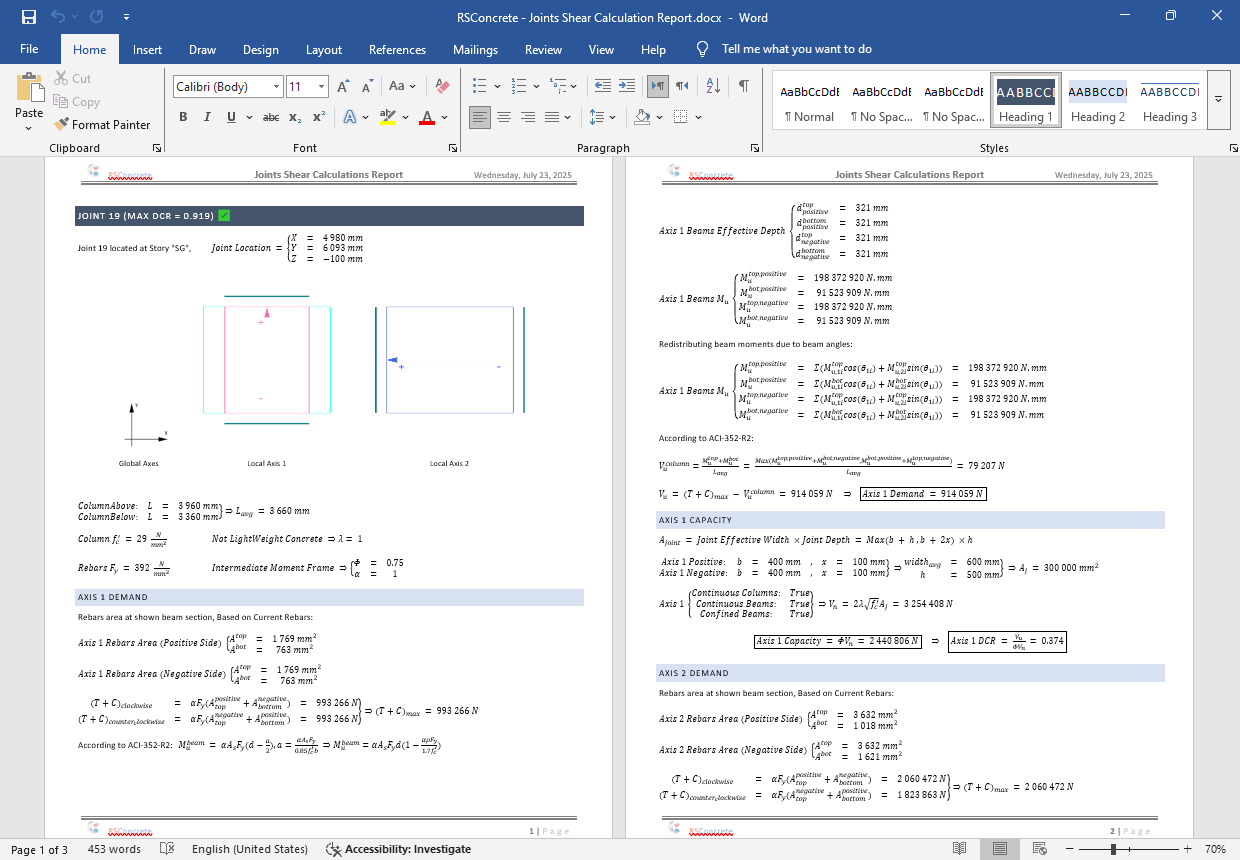
Task: Toggle Italic formatting
Action: pos(207,117)
